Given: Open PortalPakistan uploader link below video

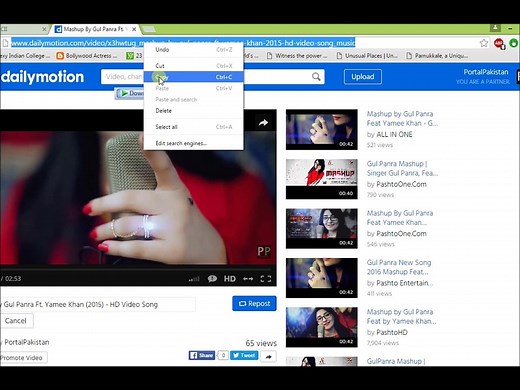Looking at the screenshot, I should [x=27, y=342].
